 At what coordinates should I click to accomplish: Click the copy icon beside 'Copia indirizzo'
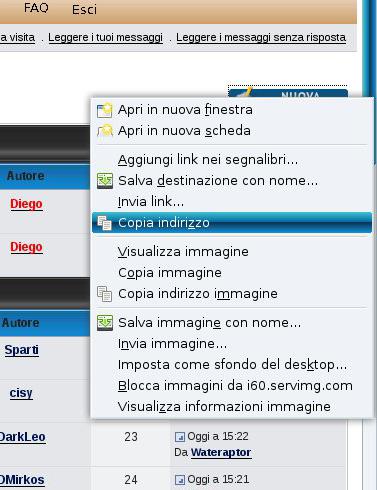click(x=104, y=223)
